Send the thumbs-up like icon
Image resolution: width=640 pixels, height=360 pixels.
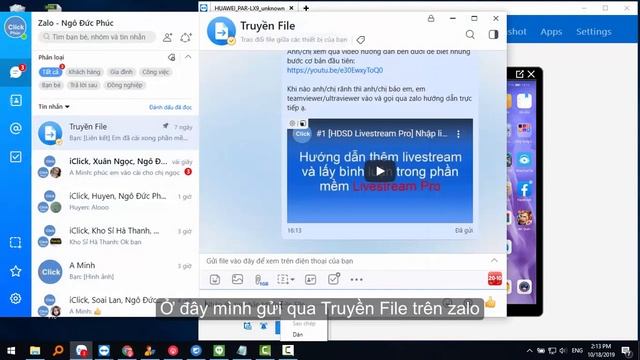pos(490,302)
